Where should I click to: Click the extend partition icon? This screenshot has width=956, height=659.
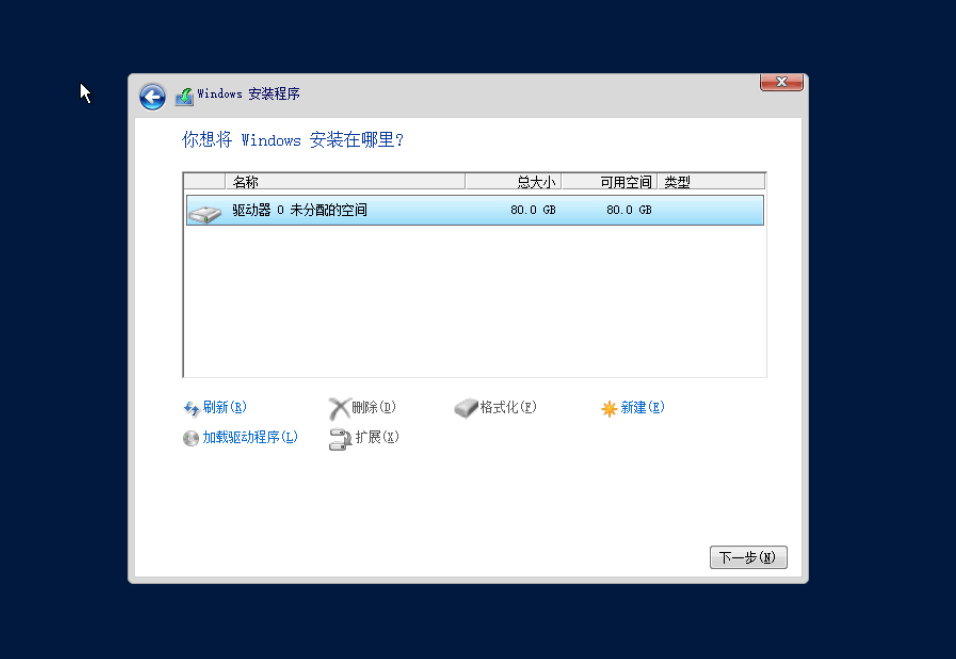(x=340, y=439)
